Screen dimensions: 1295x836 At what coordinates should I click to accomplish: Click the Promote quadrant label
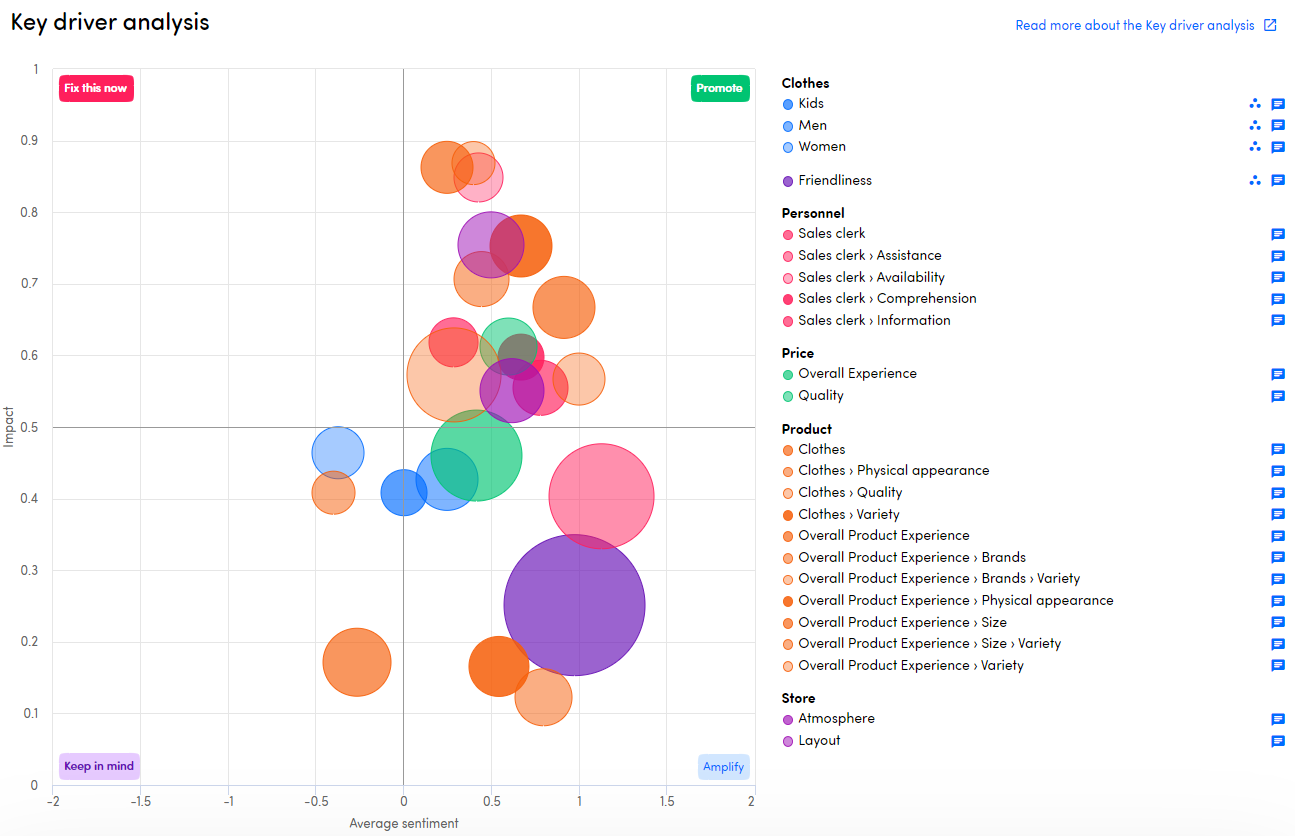(719, 88)
